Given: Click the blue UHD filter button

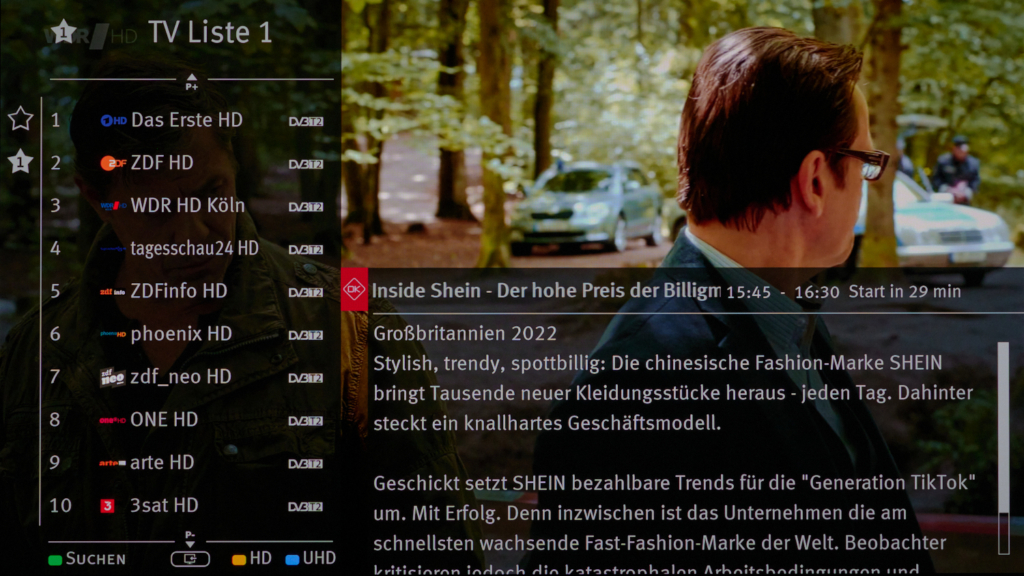Looking at the screenshot, I should [311, 559].
